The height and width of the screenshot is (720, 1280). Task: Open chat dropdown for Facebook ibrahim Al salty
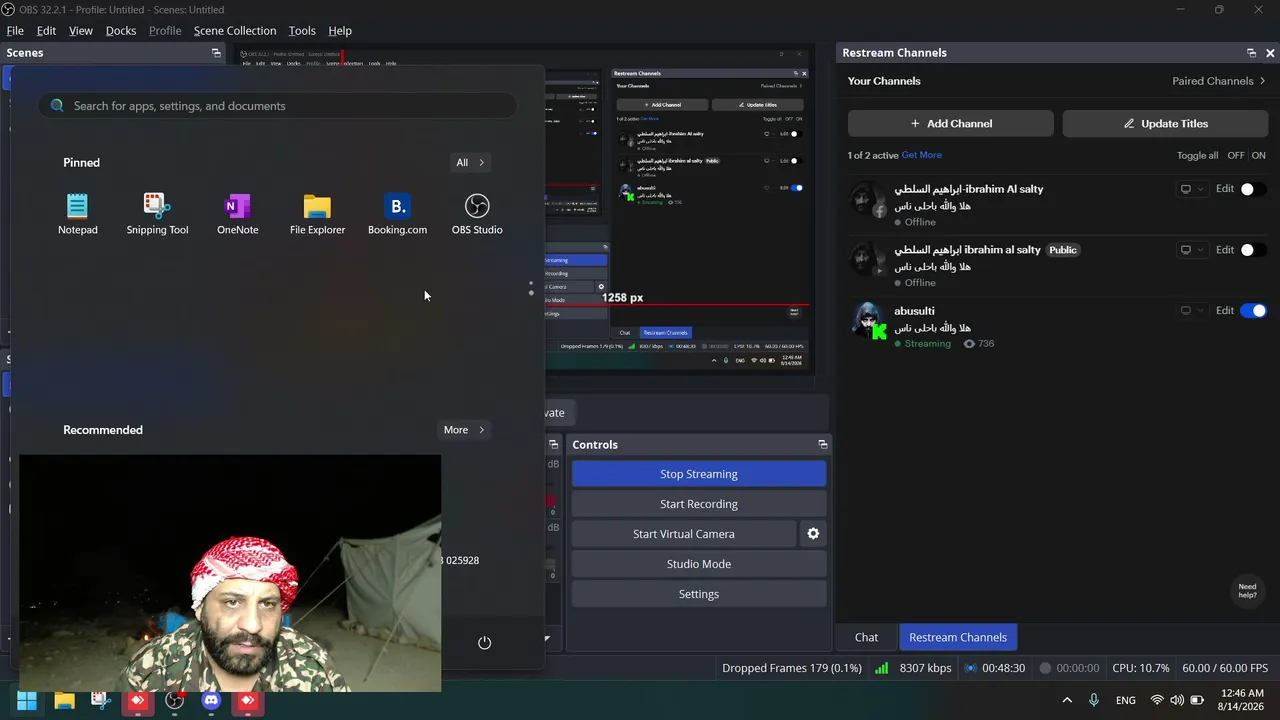(1192, 189)
